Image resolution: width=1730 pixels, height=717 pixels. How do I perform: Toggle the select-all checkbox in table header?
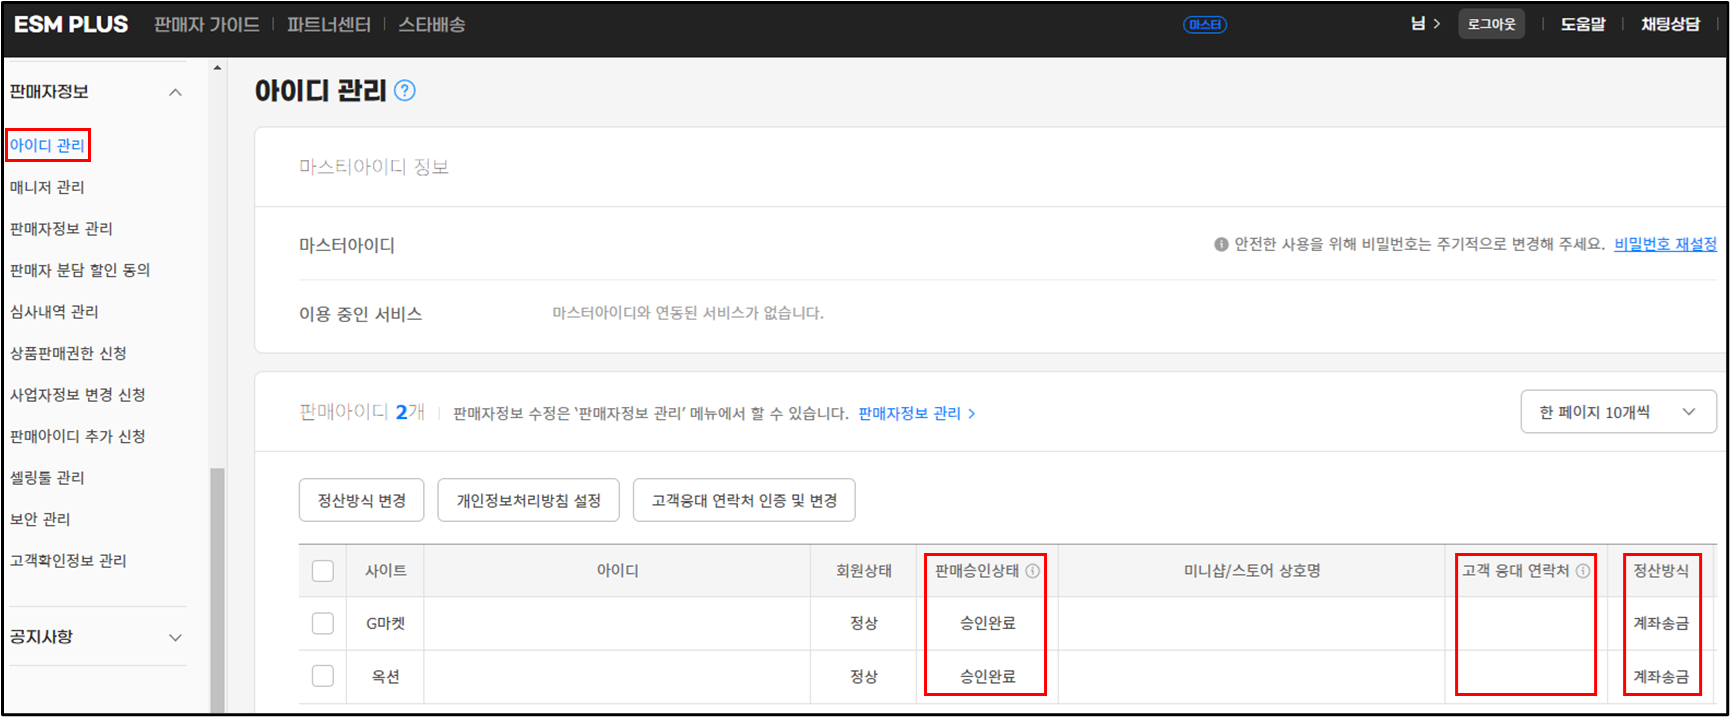tap(323, 571)
